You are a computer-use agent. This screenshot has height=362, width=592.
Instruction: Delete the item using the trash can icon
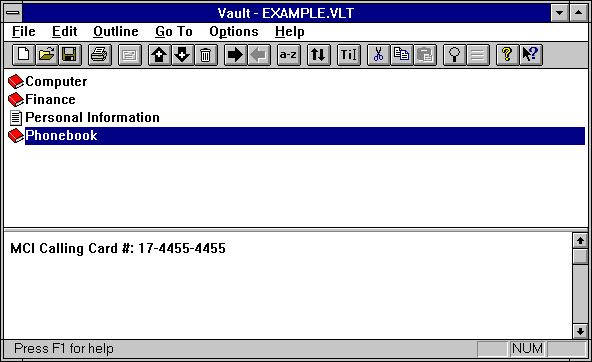206,55
